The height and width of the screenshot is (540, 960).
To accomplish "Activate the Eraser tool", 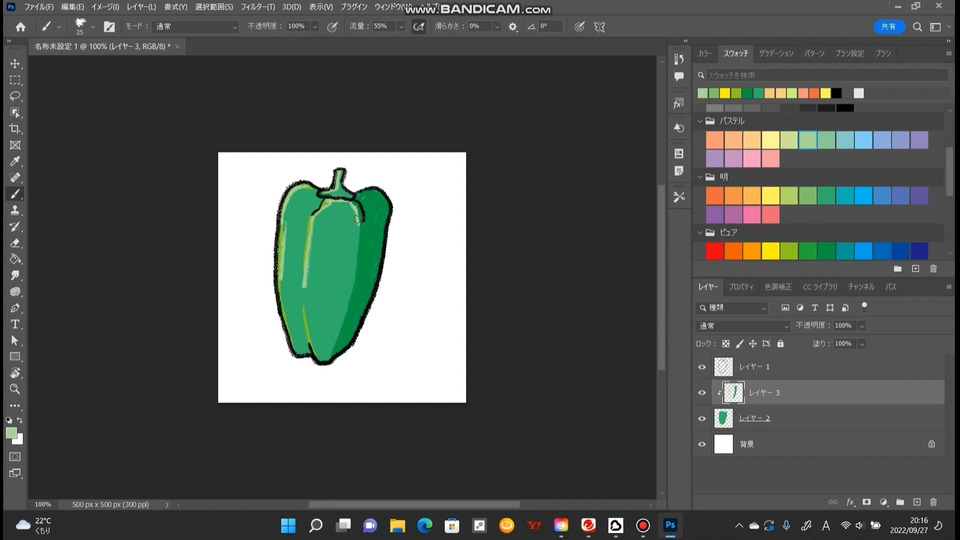I will [x=15, y=243].
